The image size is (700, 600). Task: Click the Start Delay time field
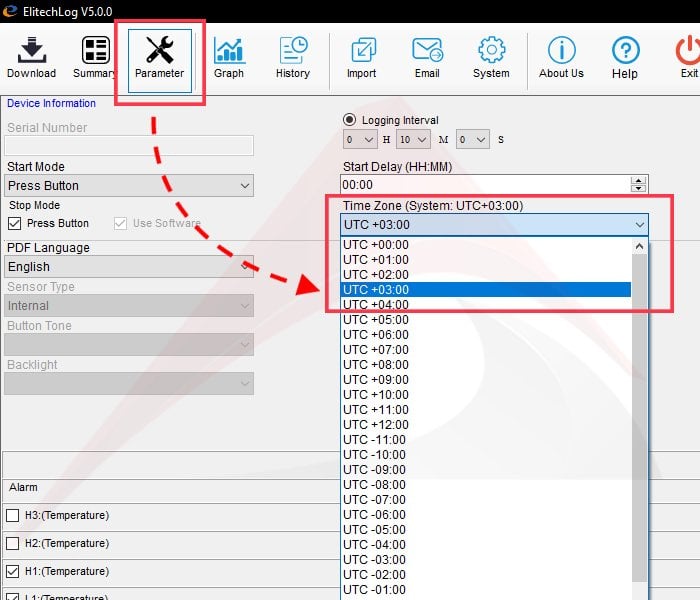pyautogui.click(x=485, y=185)
